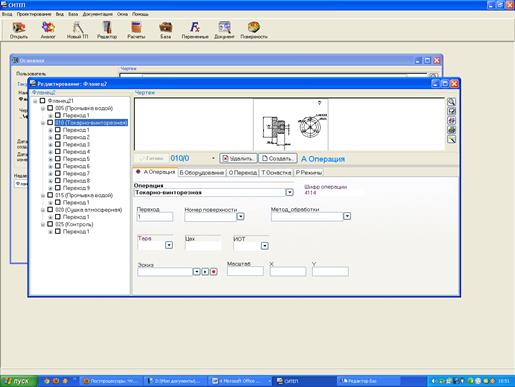Select Переход 2 row under 010
The width and height of the screenshot is (515, 387).
tap(76, 137)
